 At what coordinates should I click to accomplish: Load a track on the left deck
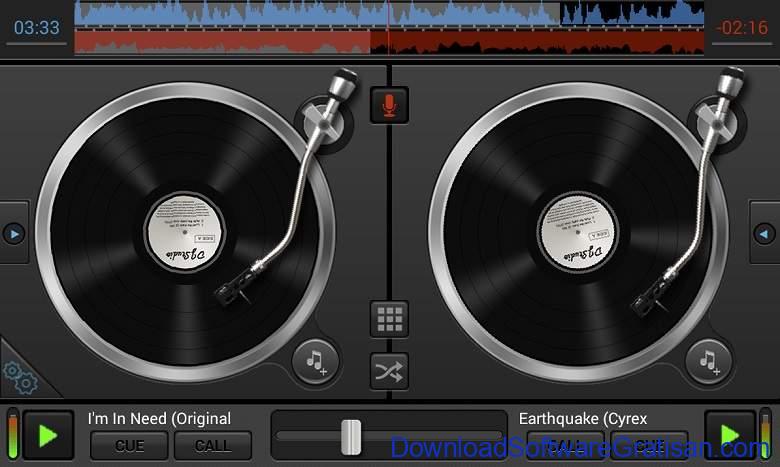[315, 362]
